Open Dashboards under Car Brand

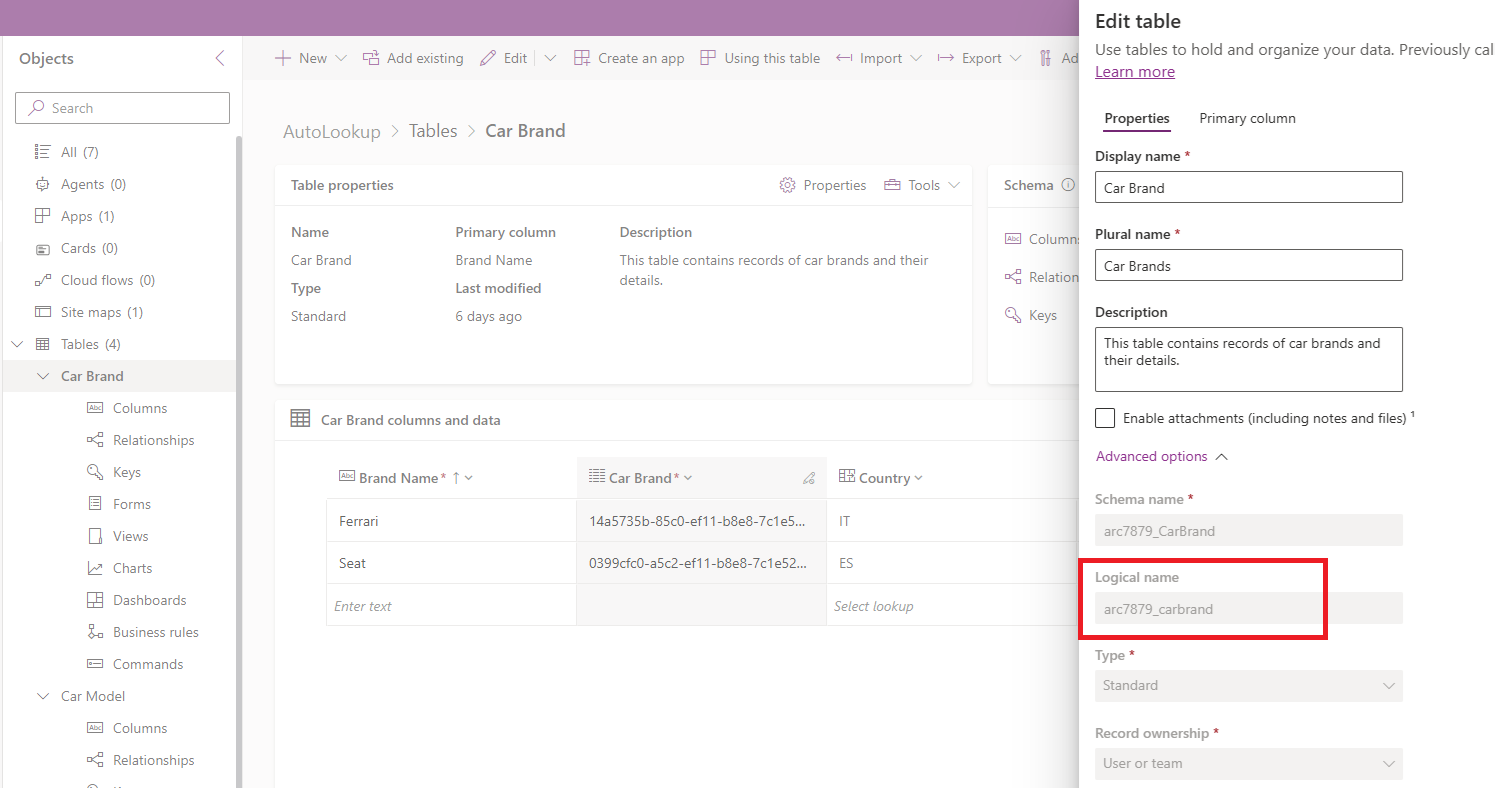pos(150,599)
